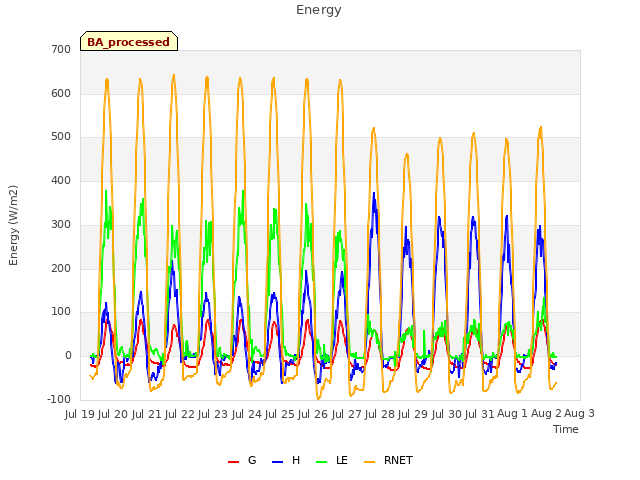Click the Jul 21 x-axis label
The height and width of the screenshot is (480, 640).
[147, 414]
